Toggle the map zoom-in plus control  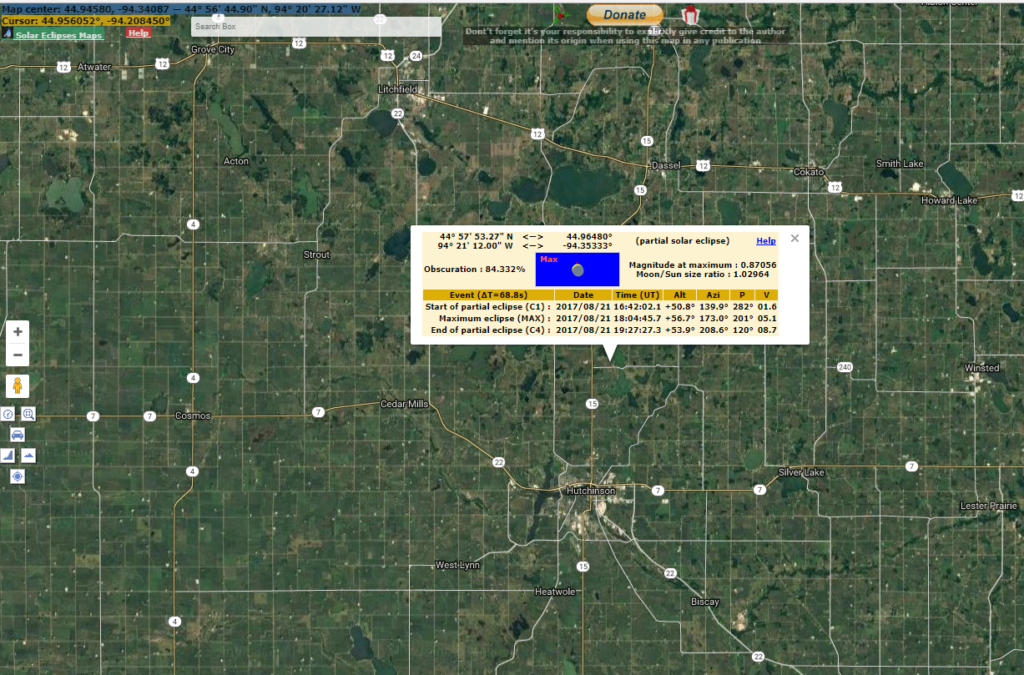(16, 331)
